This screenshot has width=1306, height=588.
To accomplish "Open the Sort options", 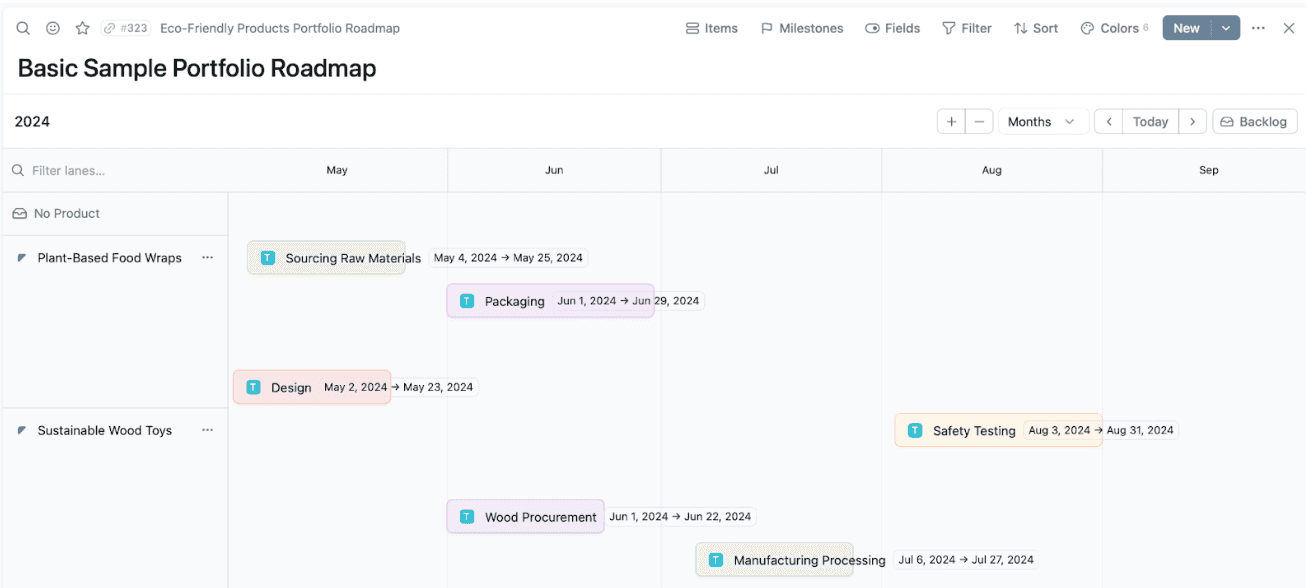I will pos(1035,28).
